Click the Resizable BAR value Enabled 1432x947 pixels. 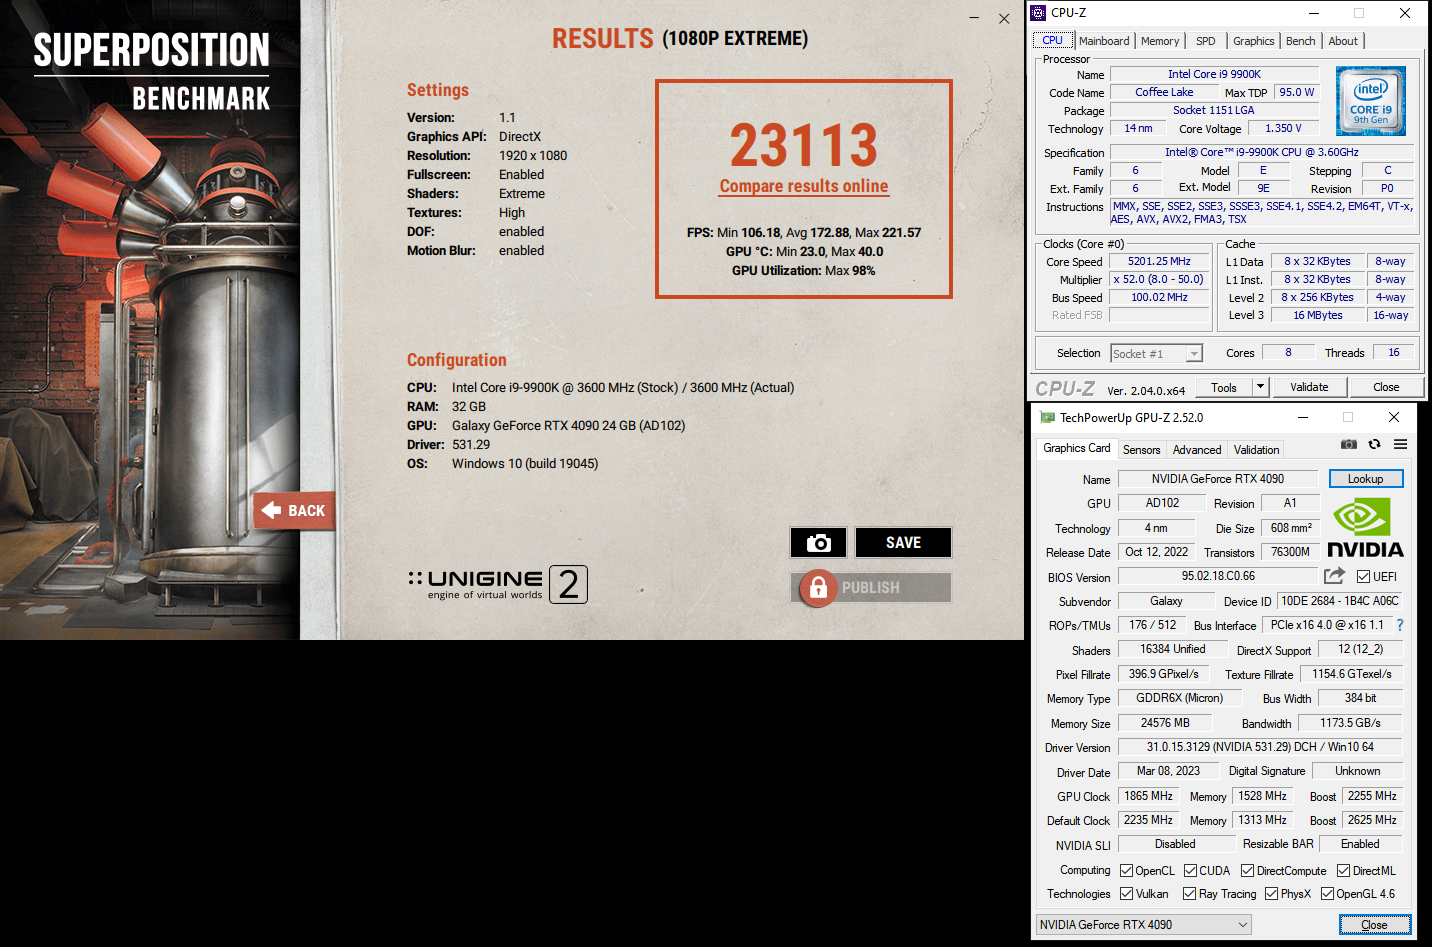tap(1360, 844)
